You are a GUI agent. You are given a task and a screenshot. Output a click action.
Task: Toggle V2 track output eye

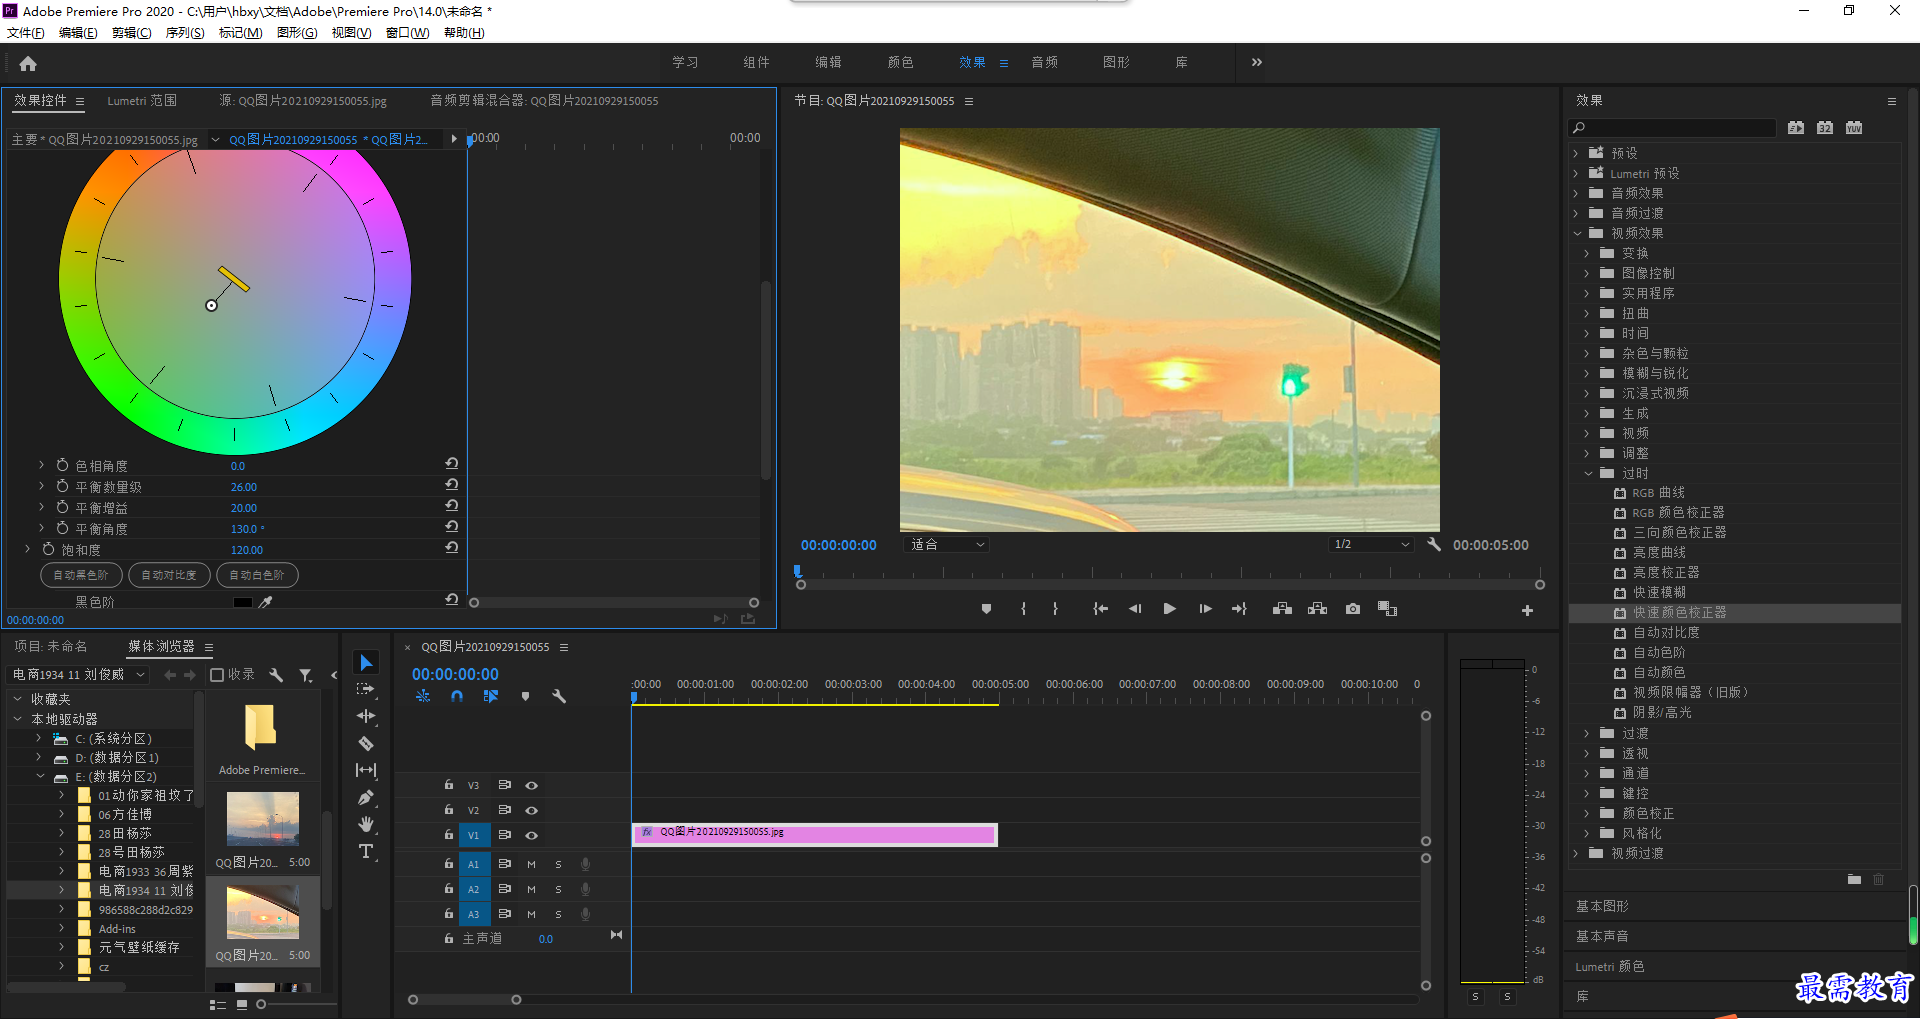pyautogui.click(x=532, y=810)
